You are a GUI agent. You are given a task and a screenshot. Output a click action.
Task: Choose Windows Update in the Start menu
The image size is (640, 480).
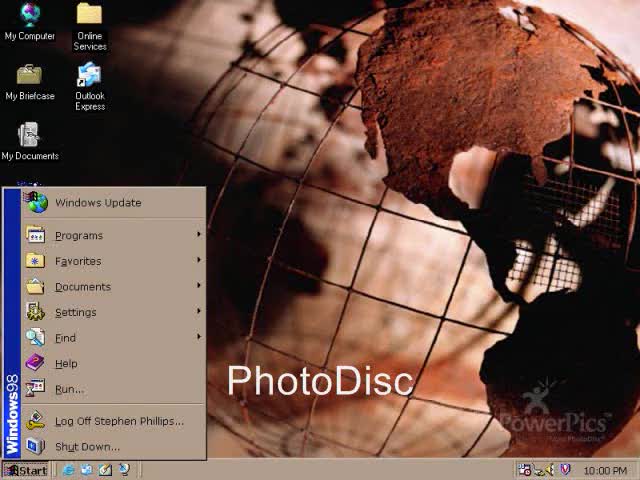point(114,203)
